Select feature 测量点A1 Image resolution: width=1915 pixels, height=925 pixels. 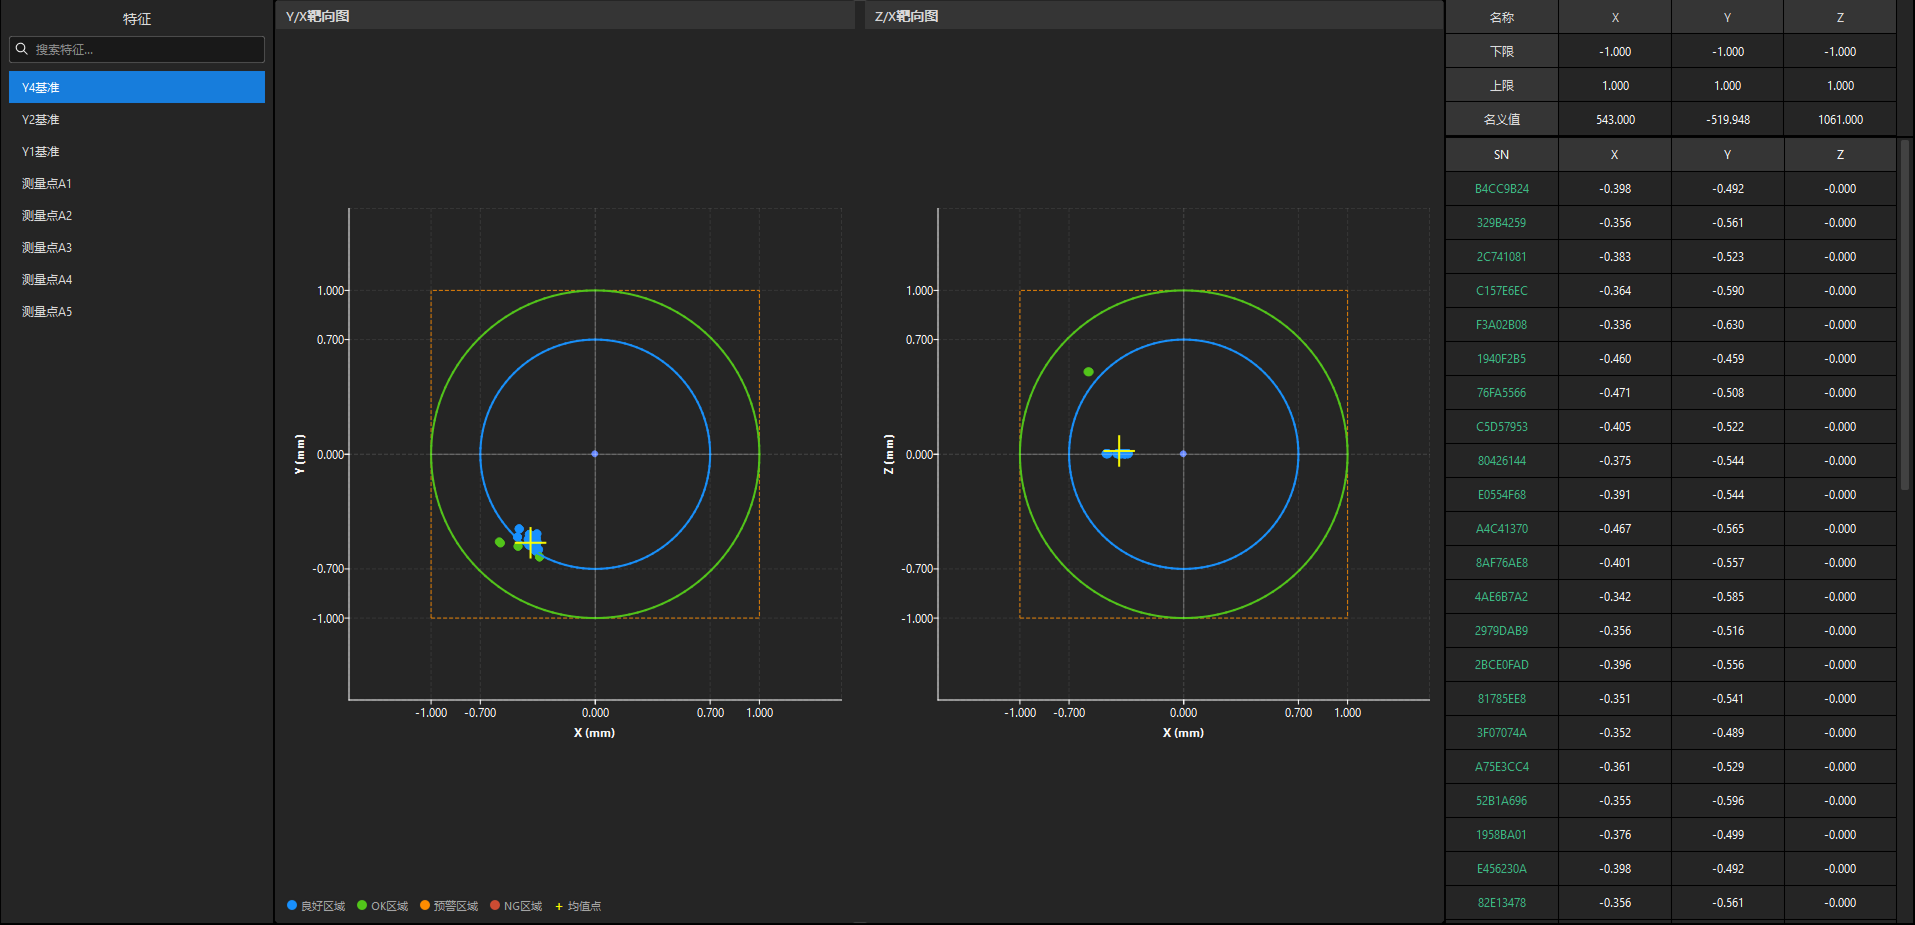pyautogui.click(x=137, y=183)
